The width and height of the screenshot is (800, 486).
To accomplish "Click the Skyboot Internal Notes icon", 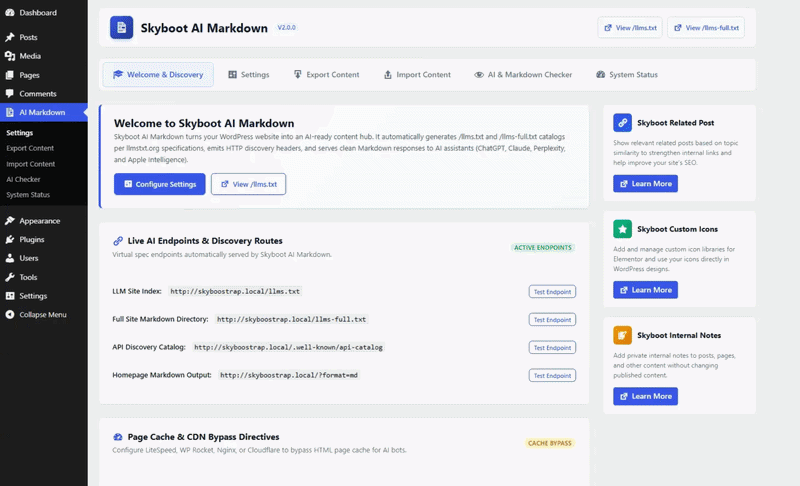I will [622, 335].
